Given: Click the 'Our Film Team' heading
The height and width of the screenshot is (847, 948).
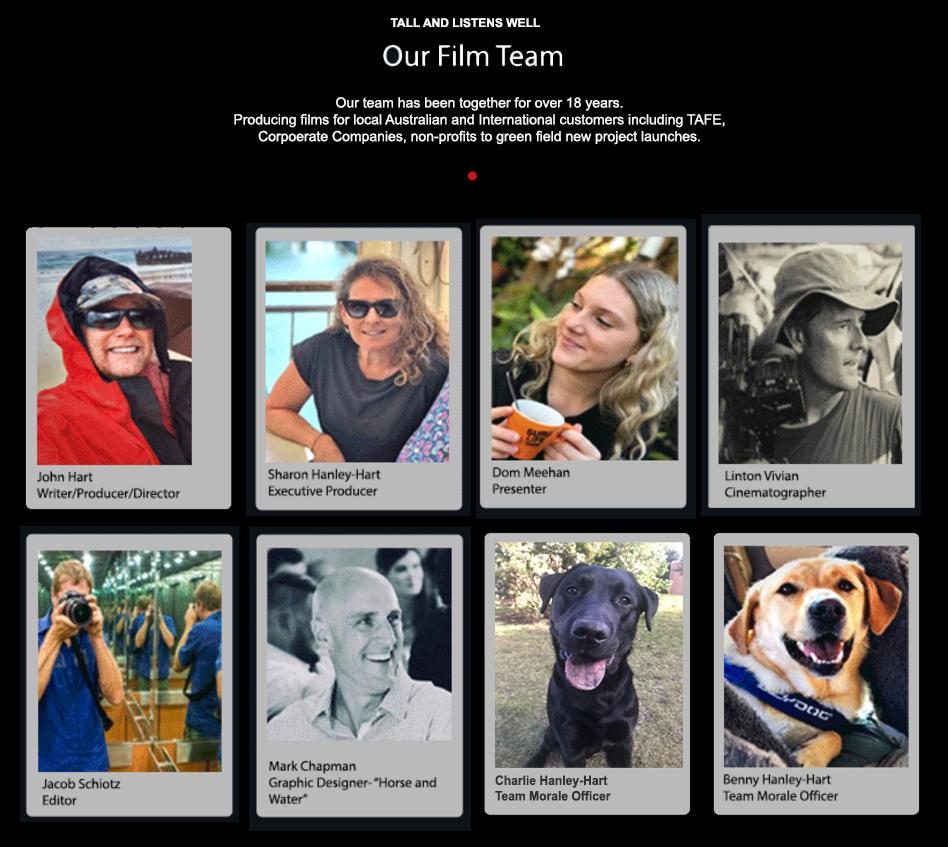Looking at the screenshot, I should (x=473, y=56).
